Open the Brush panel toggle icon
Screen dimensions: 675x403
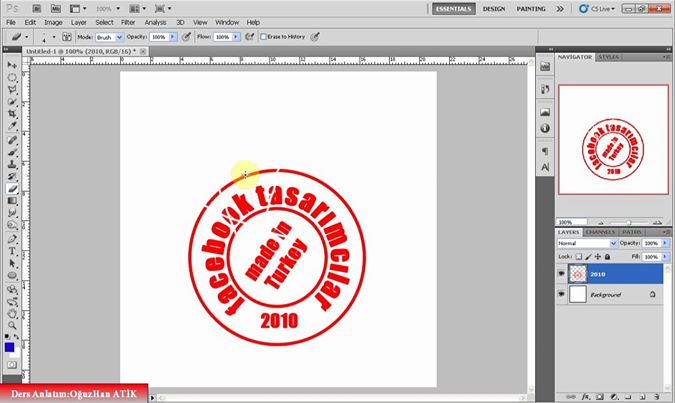(x=67, y=37)
